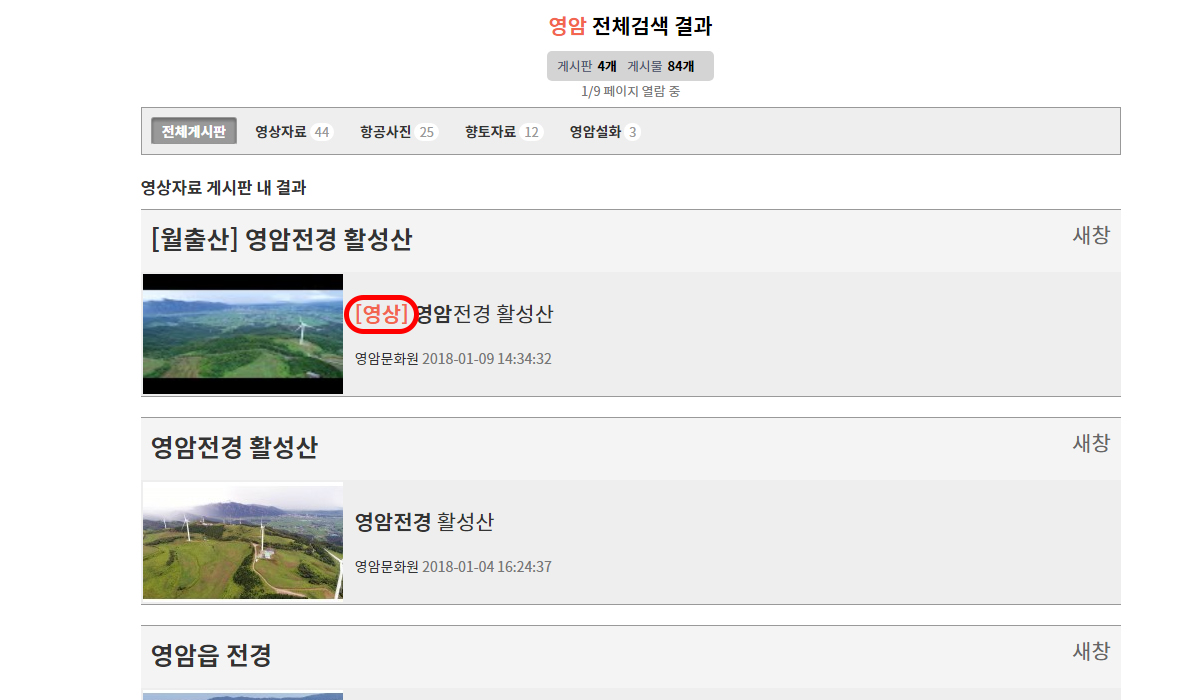1200x700 pixels.
Task: Switch to the 영암설화 tab
Action: pos(595,131)
